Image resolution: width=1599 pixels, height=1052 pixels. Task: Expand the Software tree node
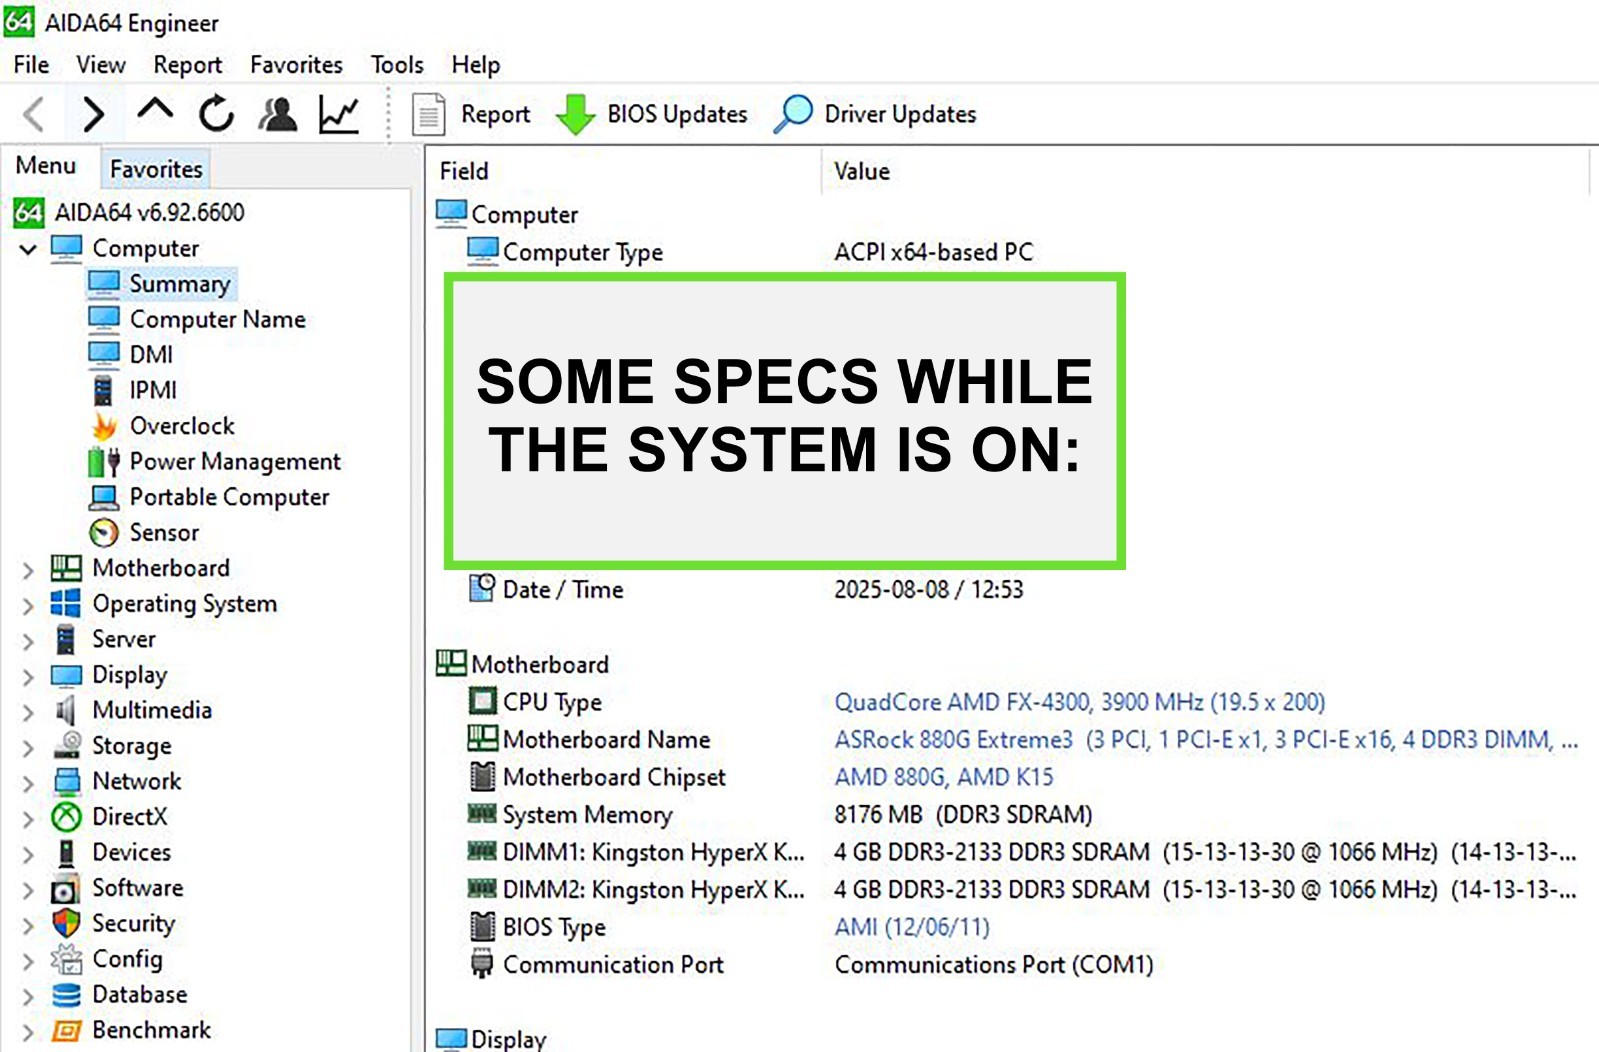click(x=28, y=890)
